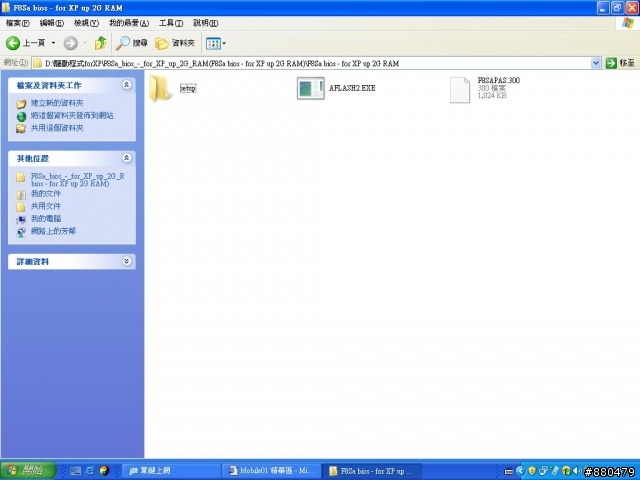
Task: Select the setup folder icon
Action: 160,89
